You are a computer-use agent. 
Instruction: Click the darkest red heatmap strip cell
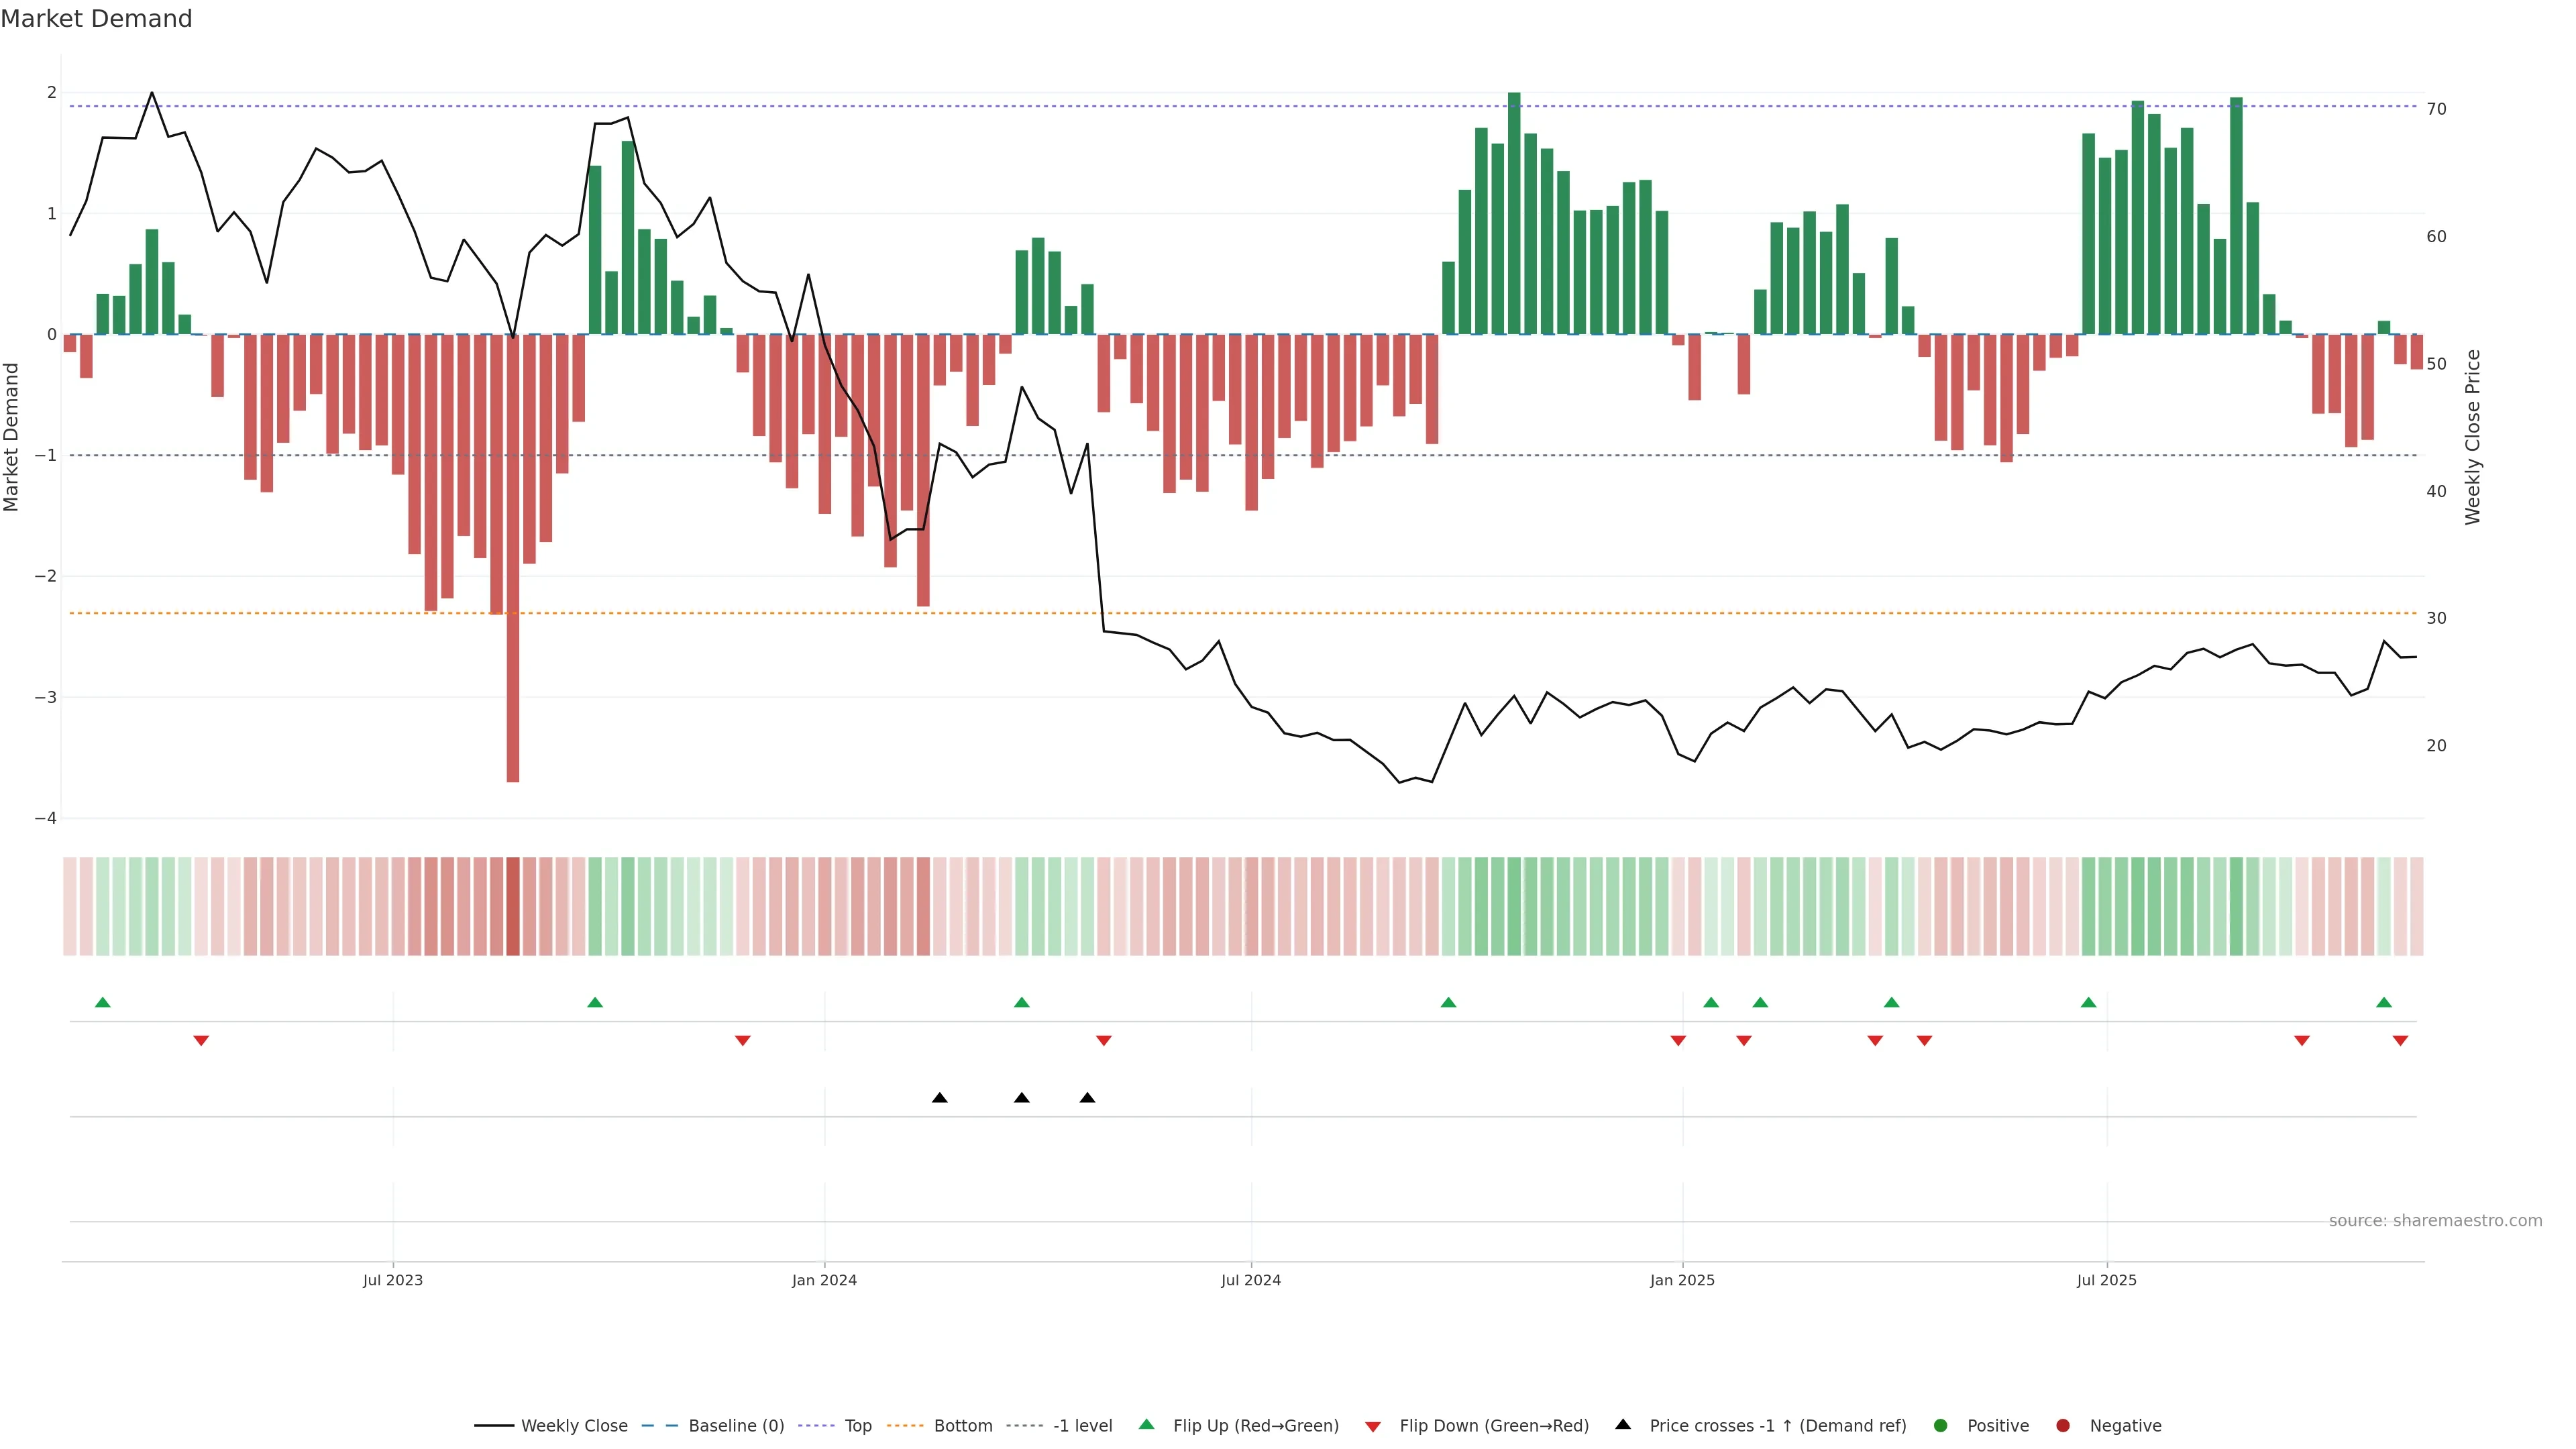pyautogui.click(x=513, y=906)
